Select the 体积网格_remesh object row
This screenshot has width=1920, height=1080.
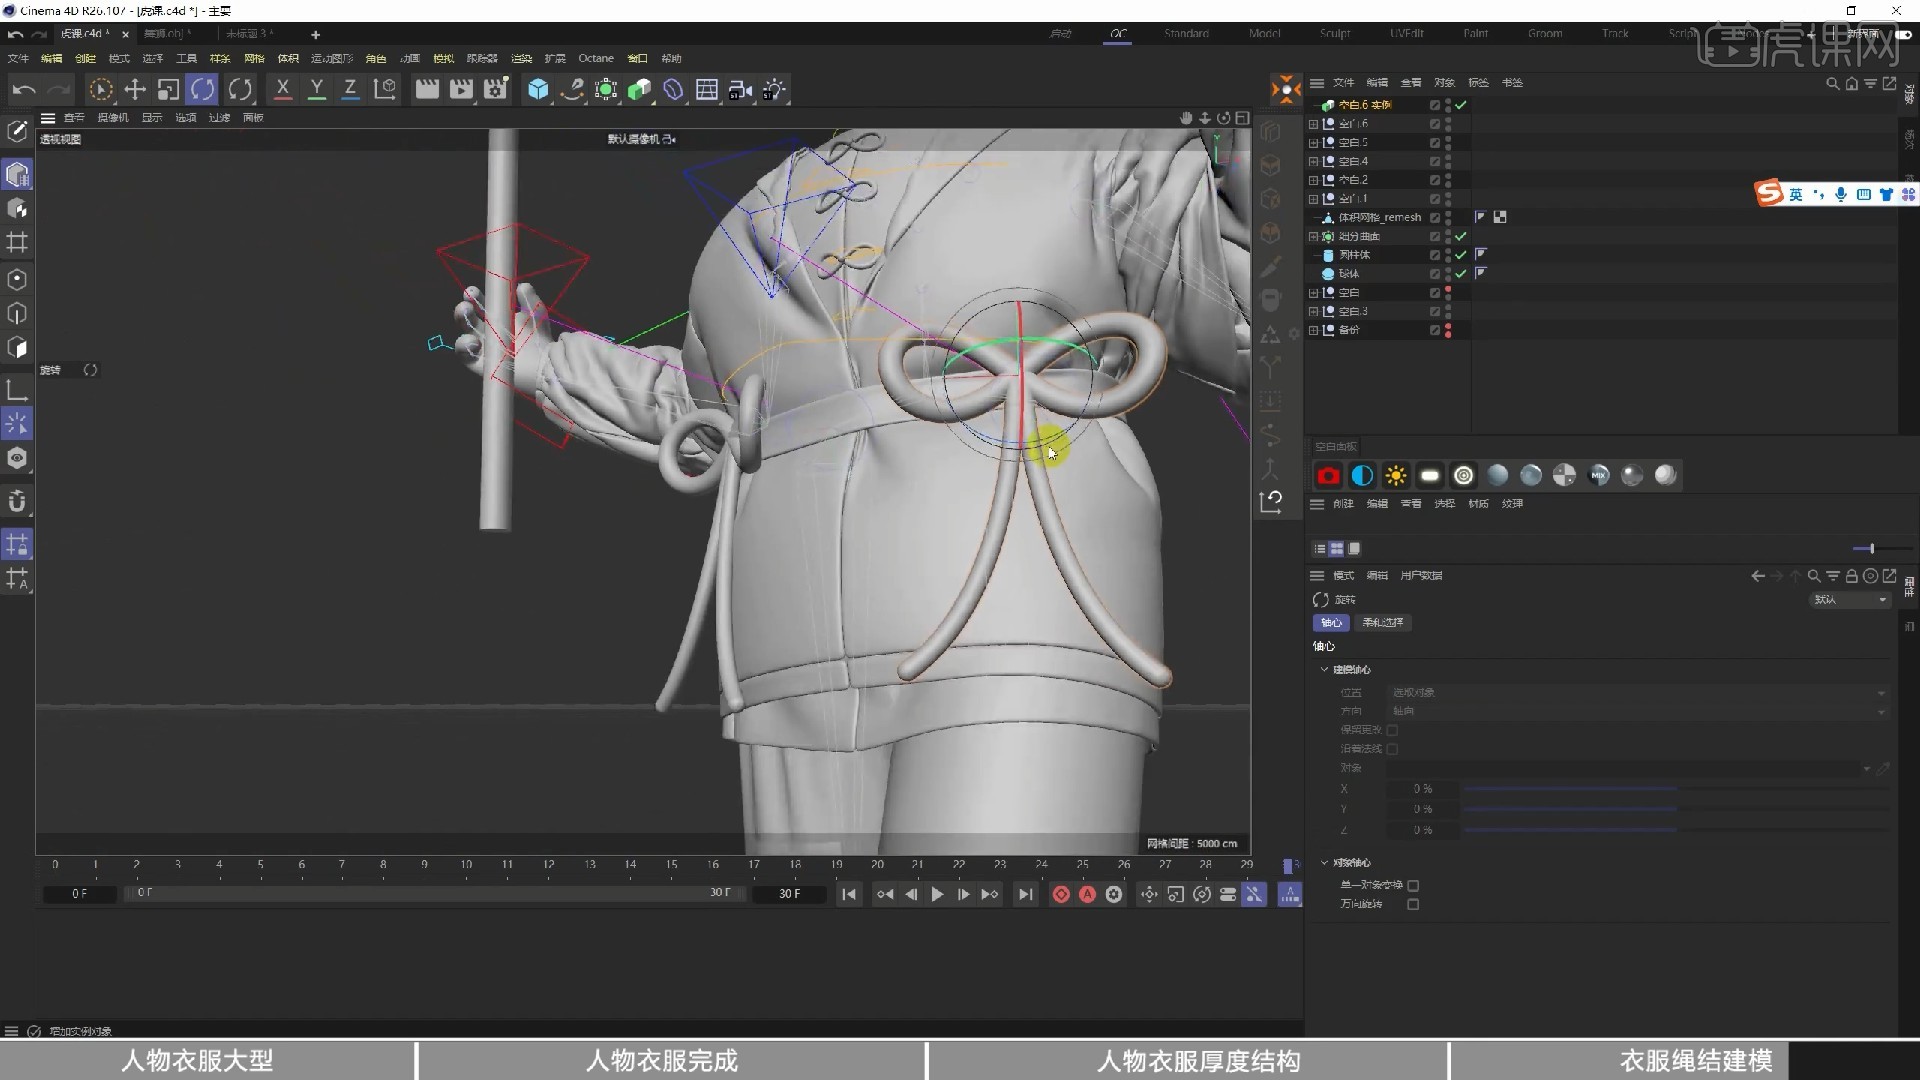pyautogui.click(x=1379, y=218)
